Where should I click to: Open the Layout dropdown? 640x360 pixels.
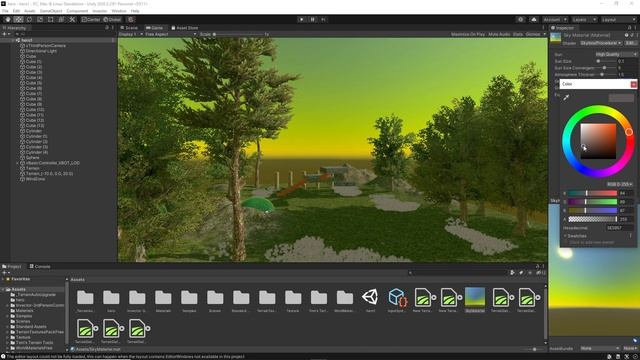pyautogui.click(x=618, y=19)
